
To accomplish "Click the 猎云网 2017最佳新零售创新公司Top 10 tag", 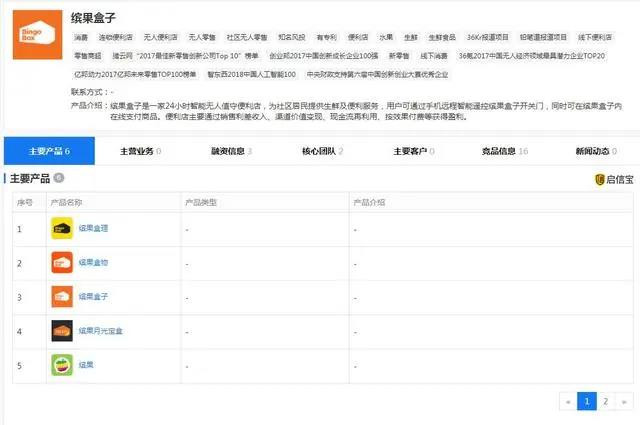I will click(185, 56).
